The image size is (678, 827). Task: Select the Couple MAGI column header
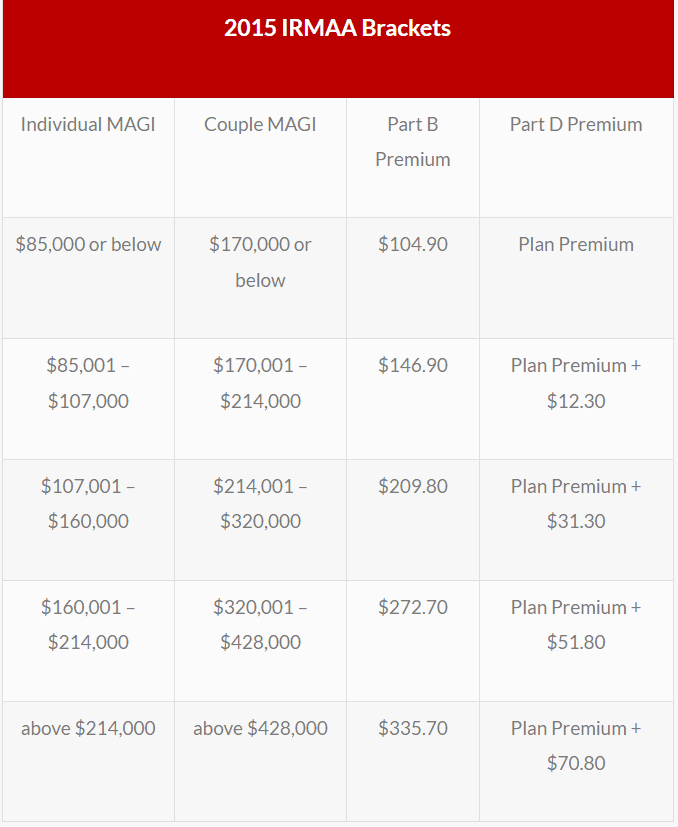coord(260,125)
